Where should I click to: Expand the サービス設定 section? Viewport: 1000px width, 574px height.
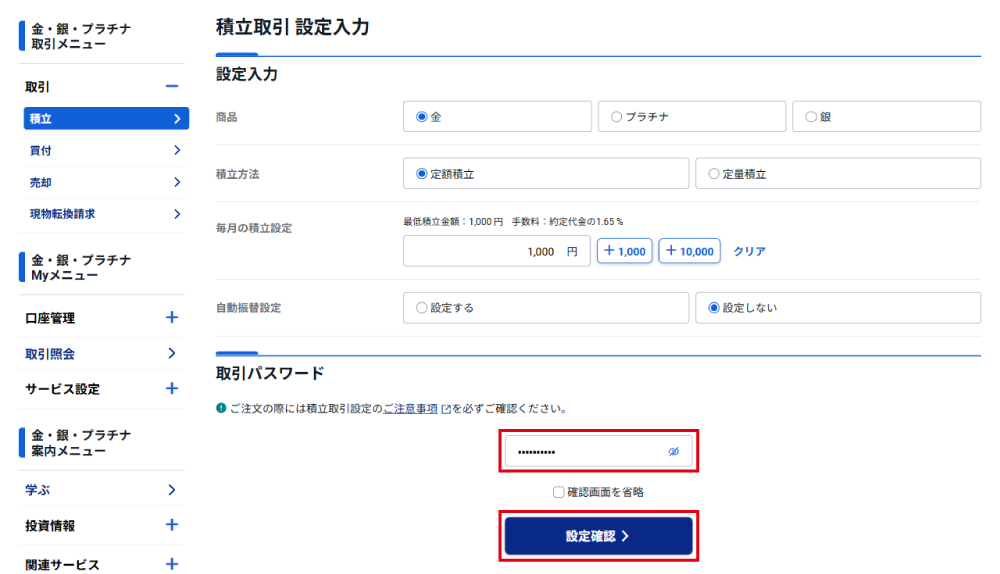[172, 389]
